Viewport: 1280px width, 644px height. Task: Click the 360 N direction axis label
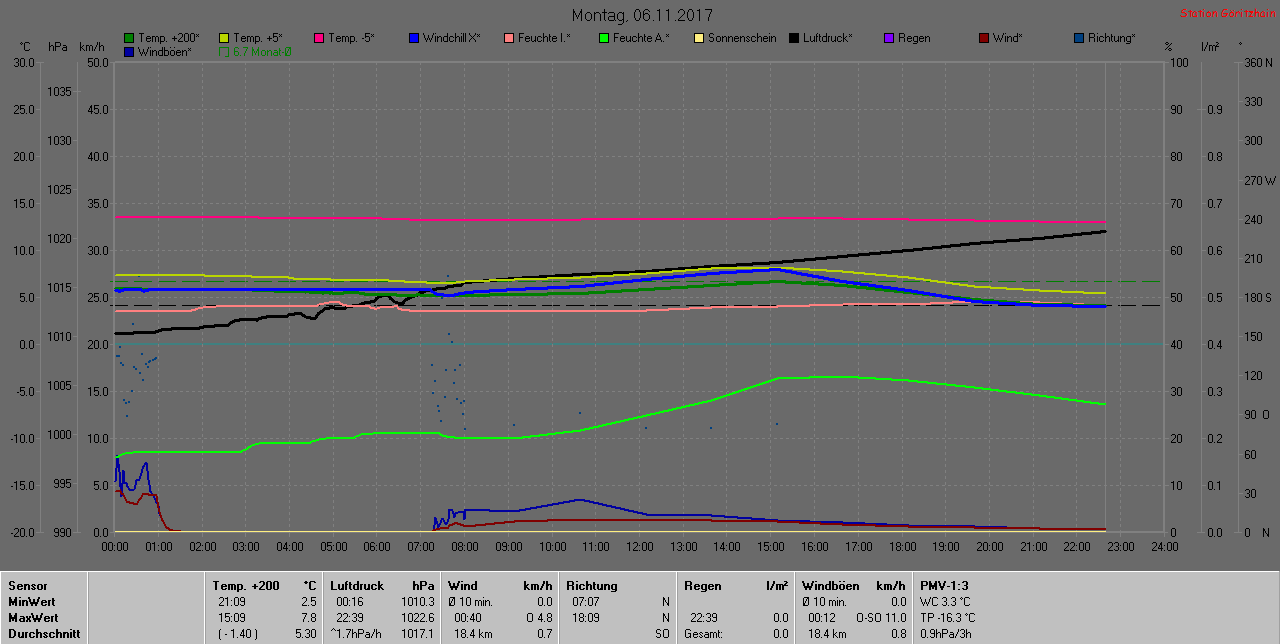tap(1257, 62)
